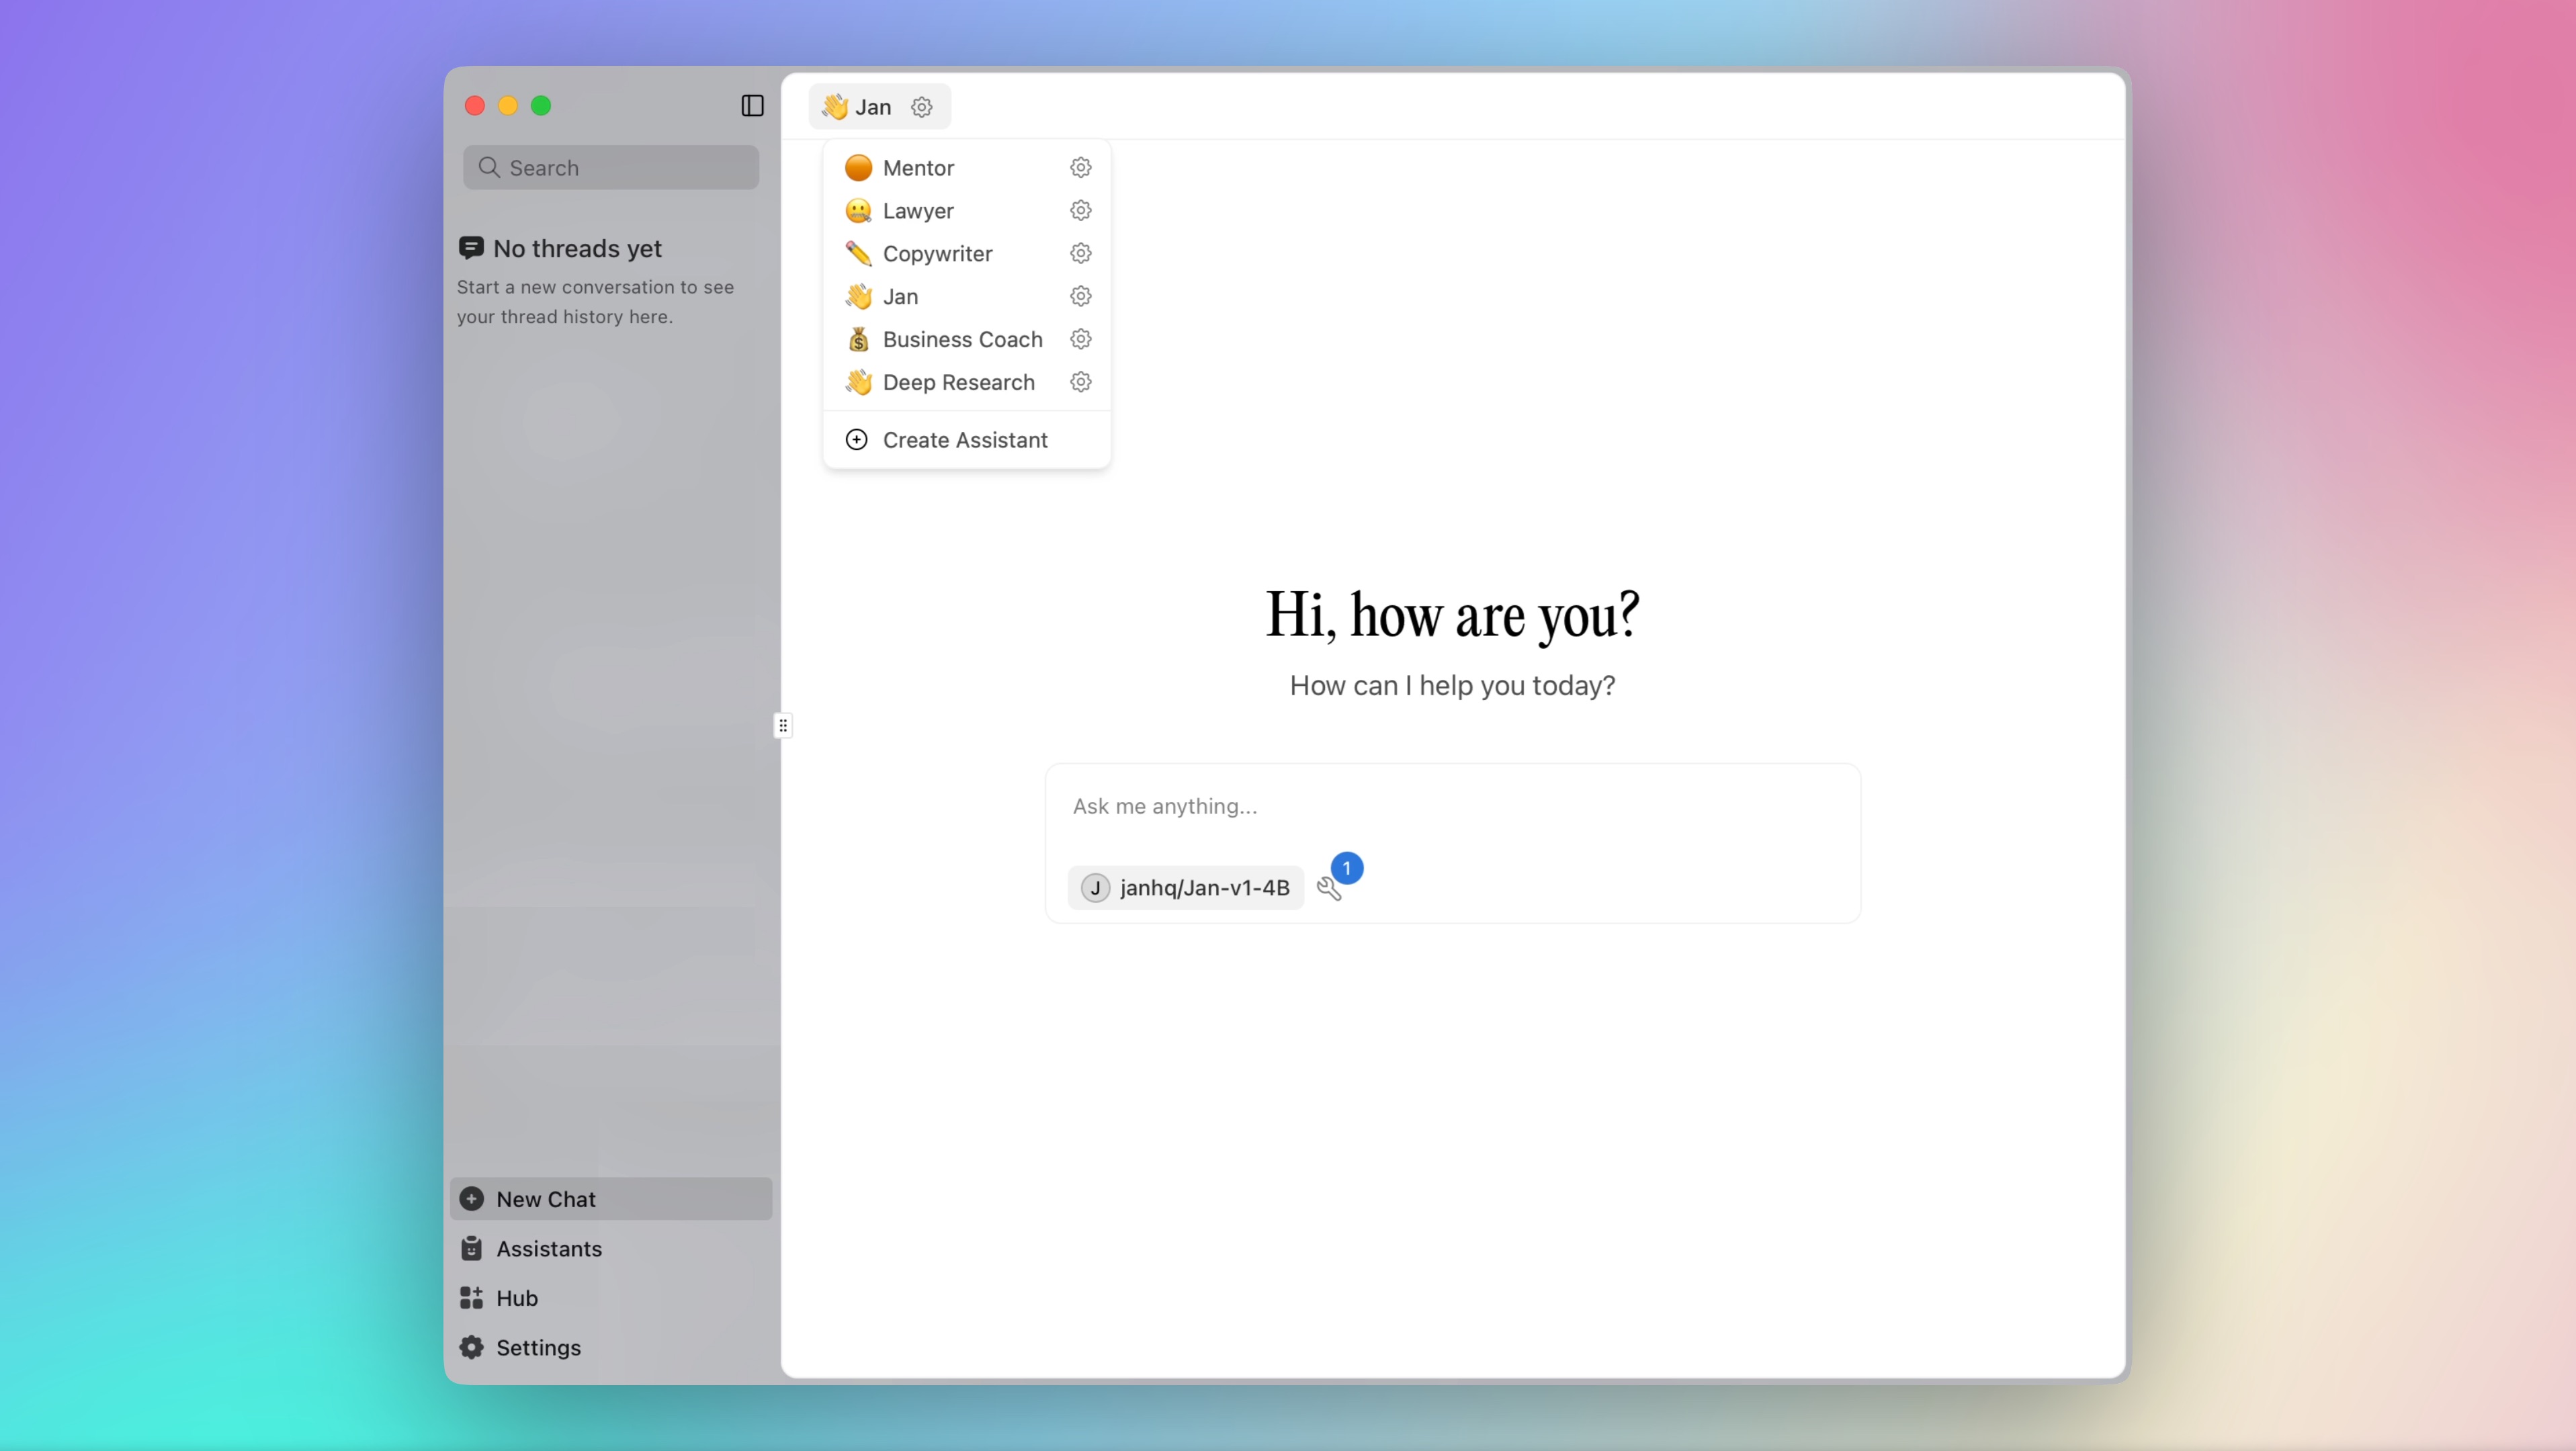
Task: Select Deep Research from the assistant list
Action: [x=957, y=381]
